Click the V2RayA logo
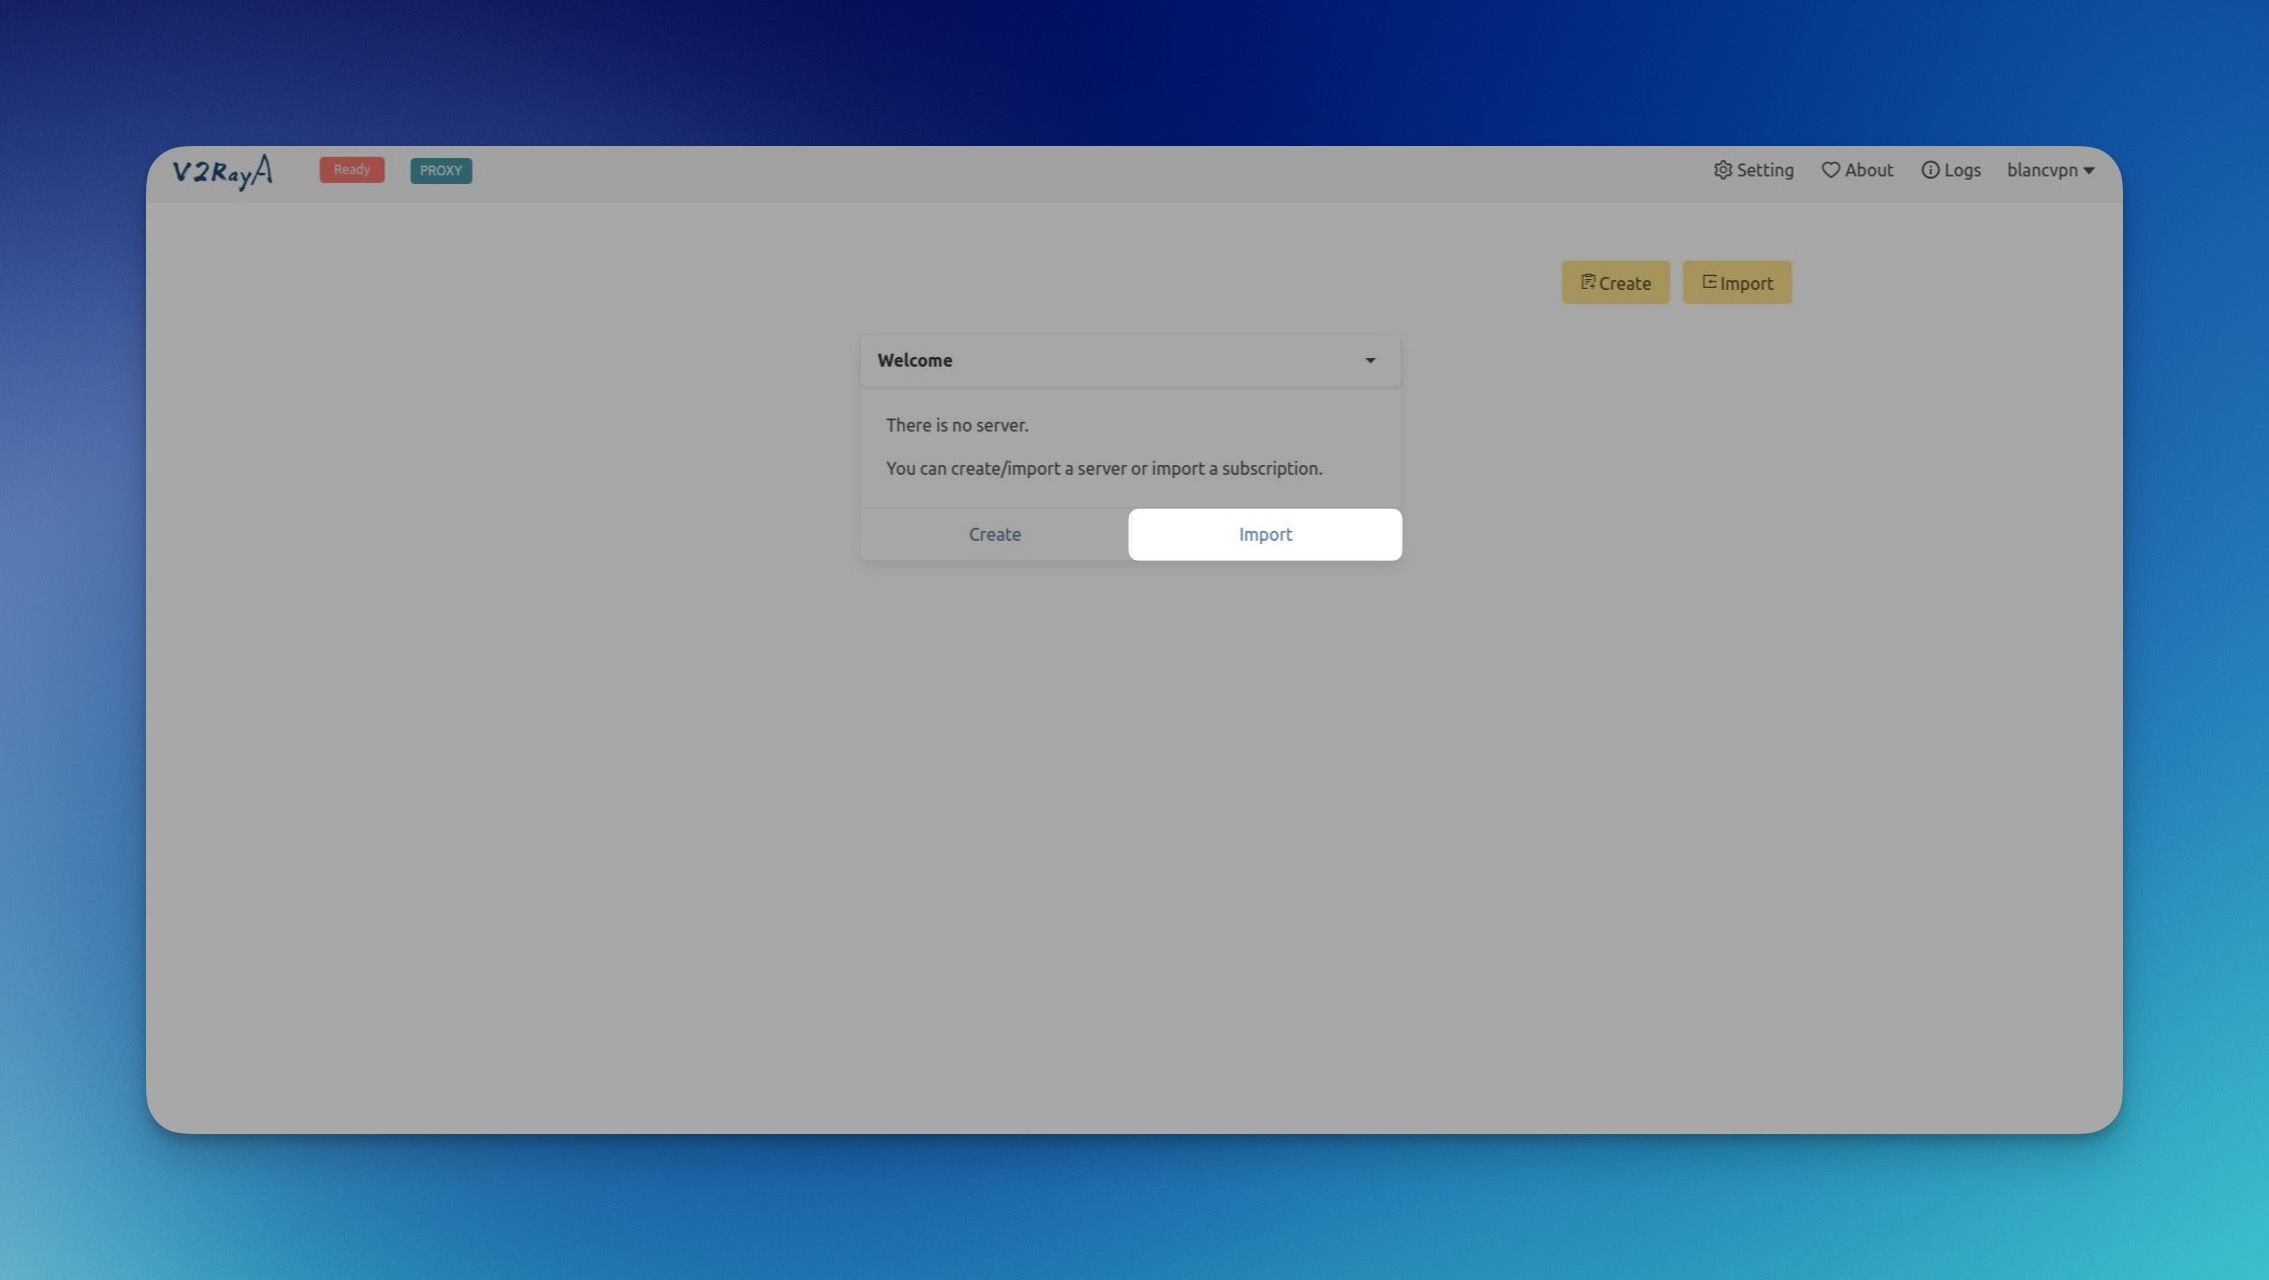Screen dimensions: 2269x1280 tap(222, 171)
